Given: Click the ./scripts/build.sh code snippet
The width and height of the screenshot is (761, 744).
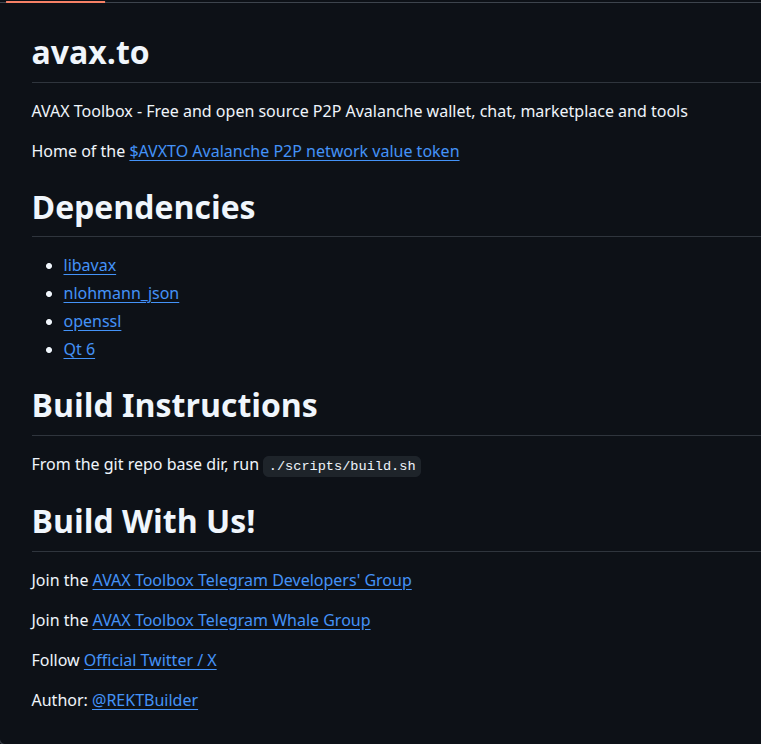Looking at the screenshot, I should (x=342, y=466).
